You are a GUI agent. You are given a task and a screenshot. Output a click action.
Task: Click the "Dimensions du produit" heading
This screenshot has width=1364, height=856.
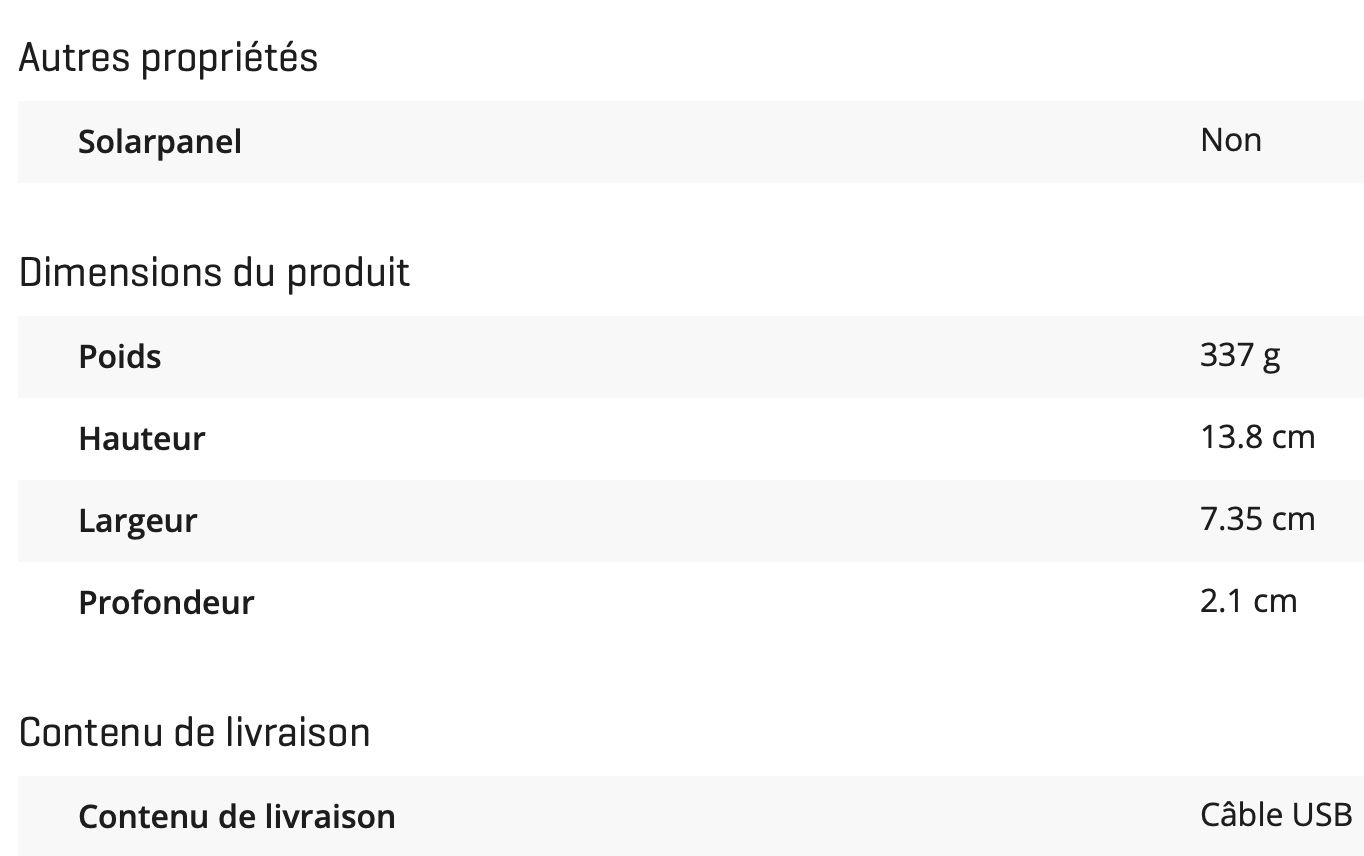(x=214, y=273)
